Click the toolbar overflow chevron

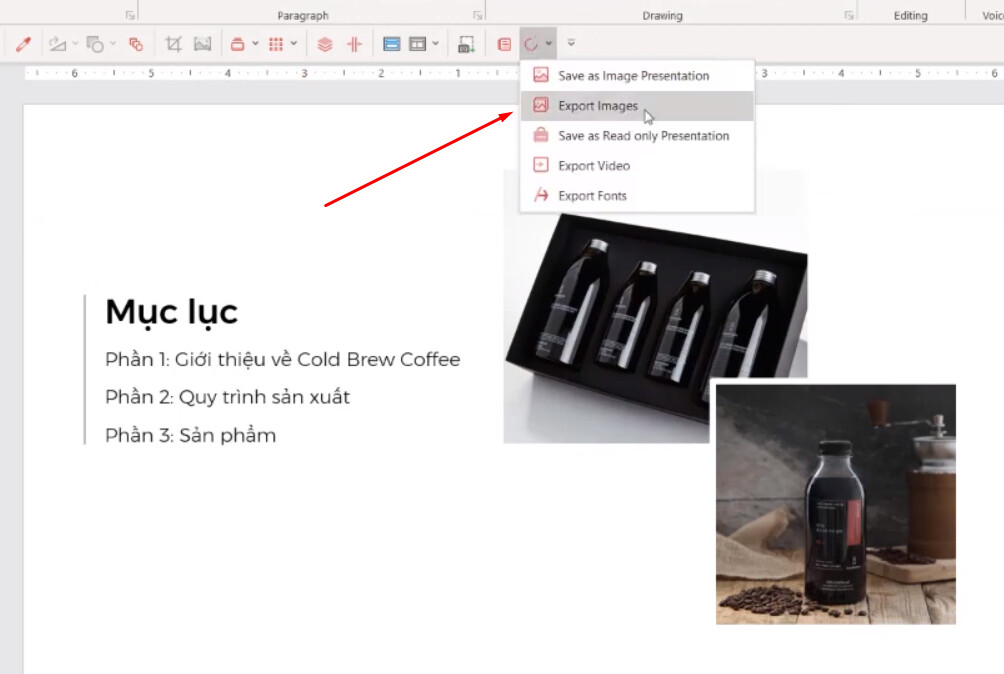570,43
